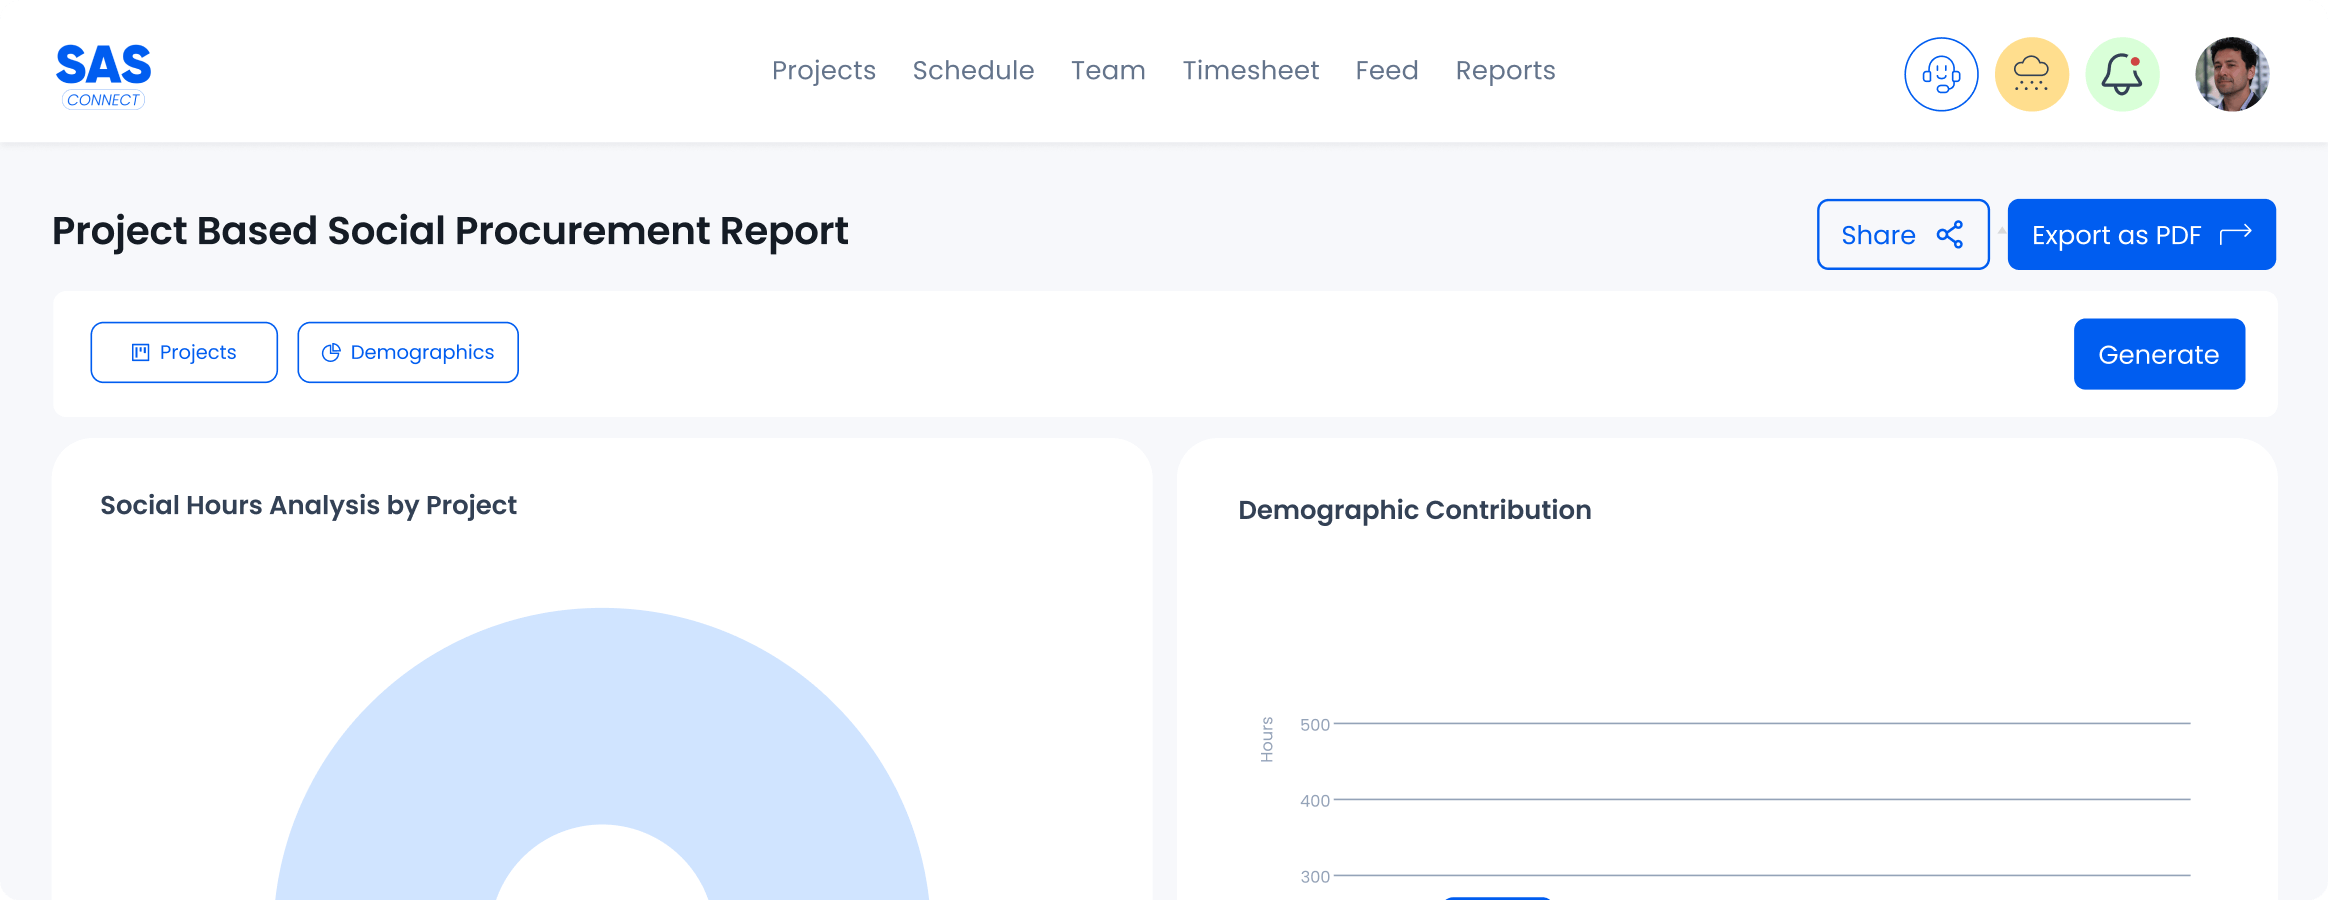Click the SAS Connect logo

103,73
